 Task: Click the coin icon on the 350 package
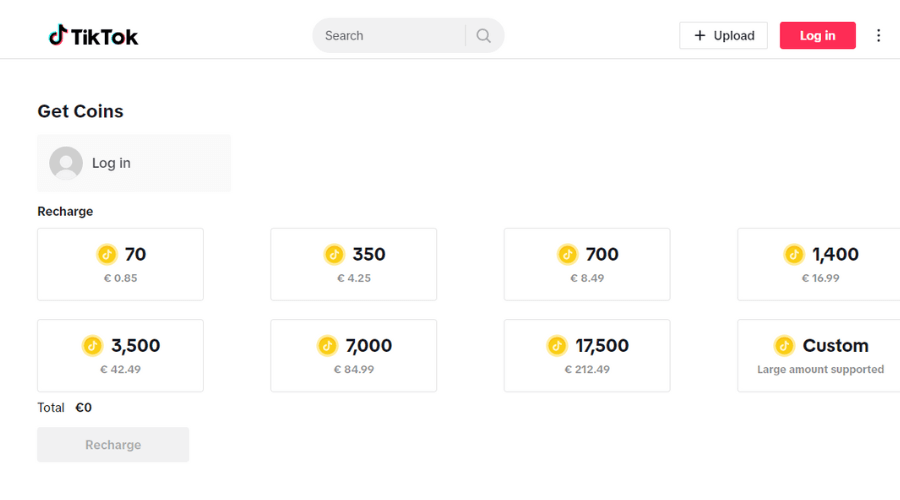[334, 254]
